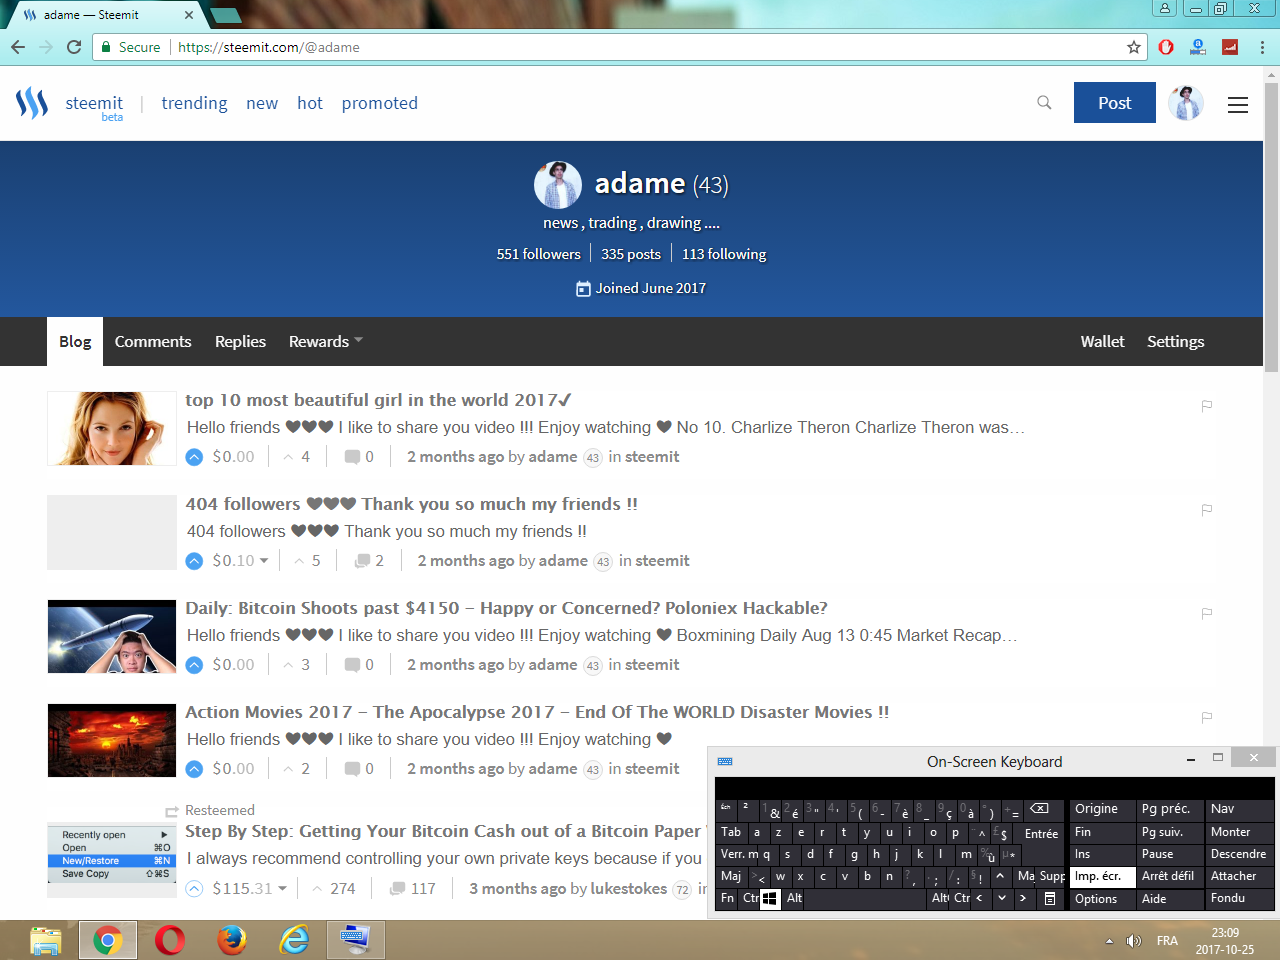Image resolution: width=1280 pixels, height=960 pixels.
Task: Click the Opera extension icon in Chrome toolbar
Action: pos(1166,47)
